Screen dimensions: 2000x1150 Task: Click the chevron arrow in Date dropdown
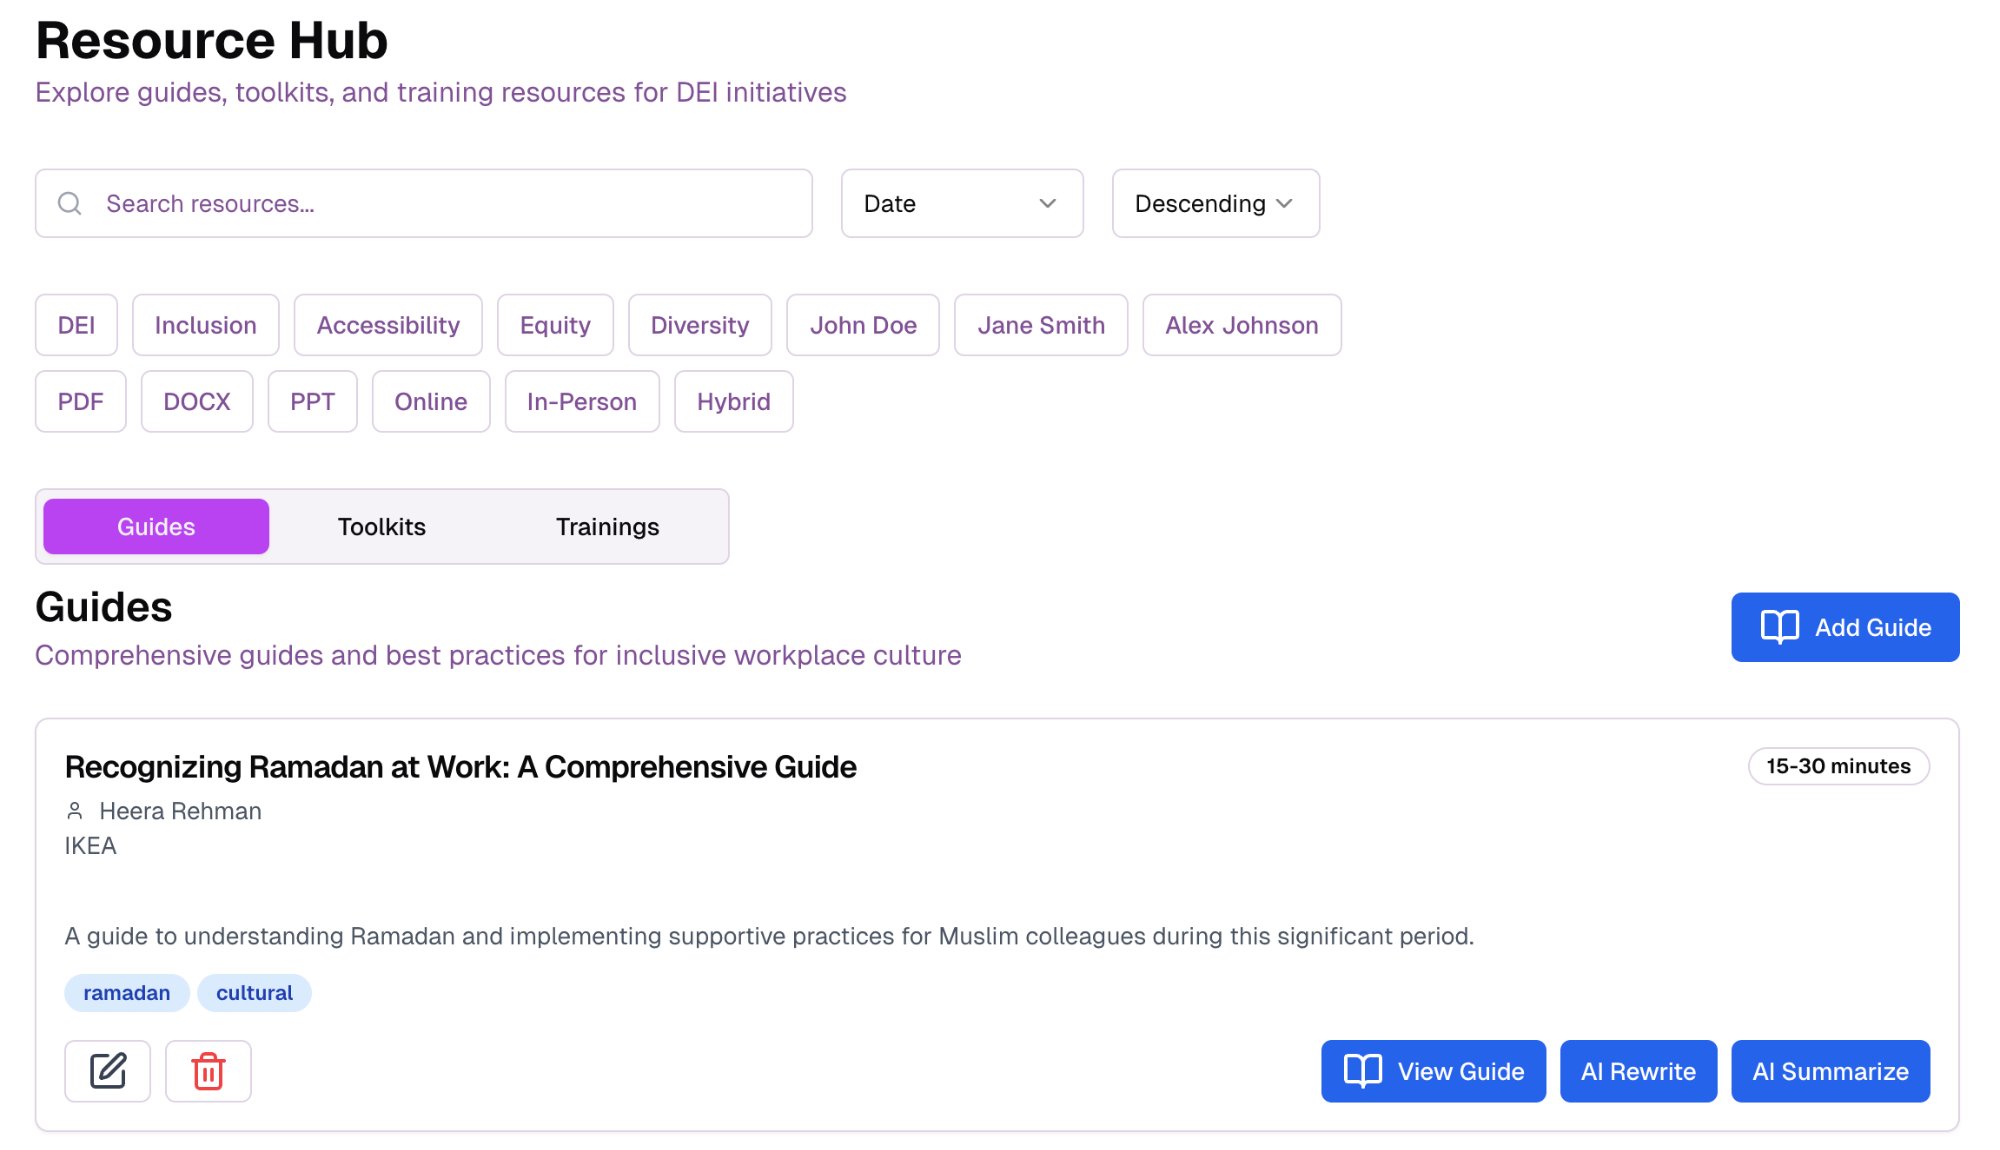1047,204
